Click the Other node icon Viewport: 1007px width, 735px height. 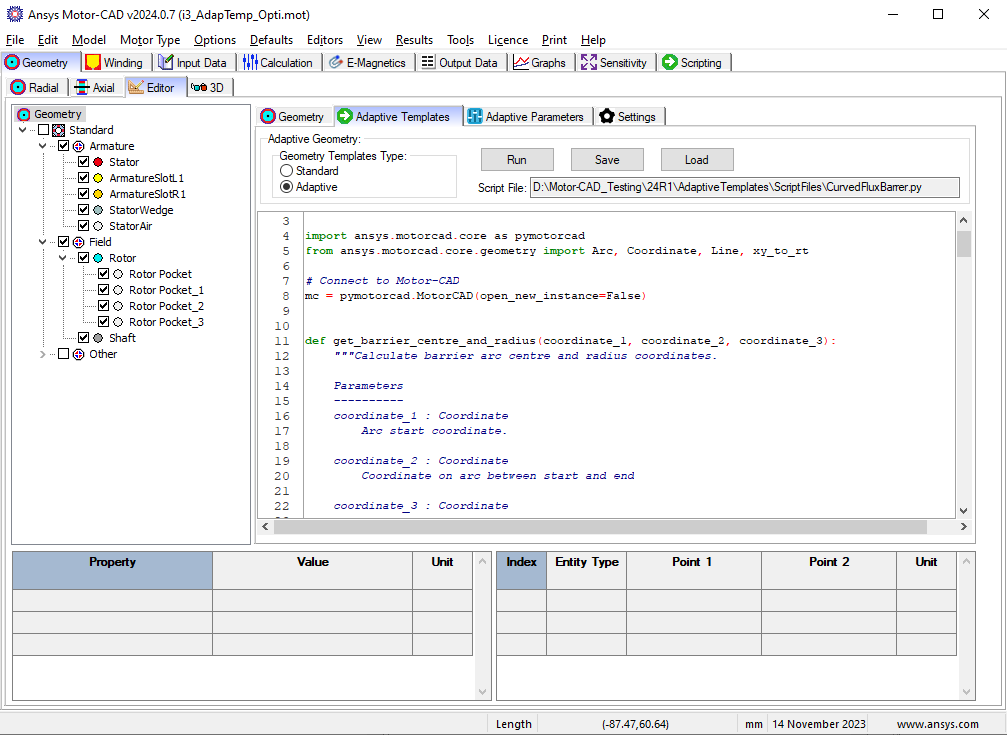(78, 354)
